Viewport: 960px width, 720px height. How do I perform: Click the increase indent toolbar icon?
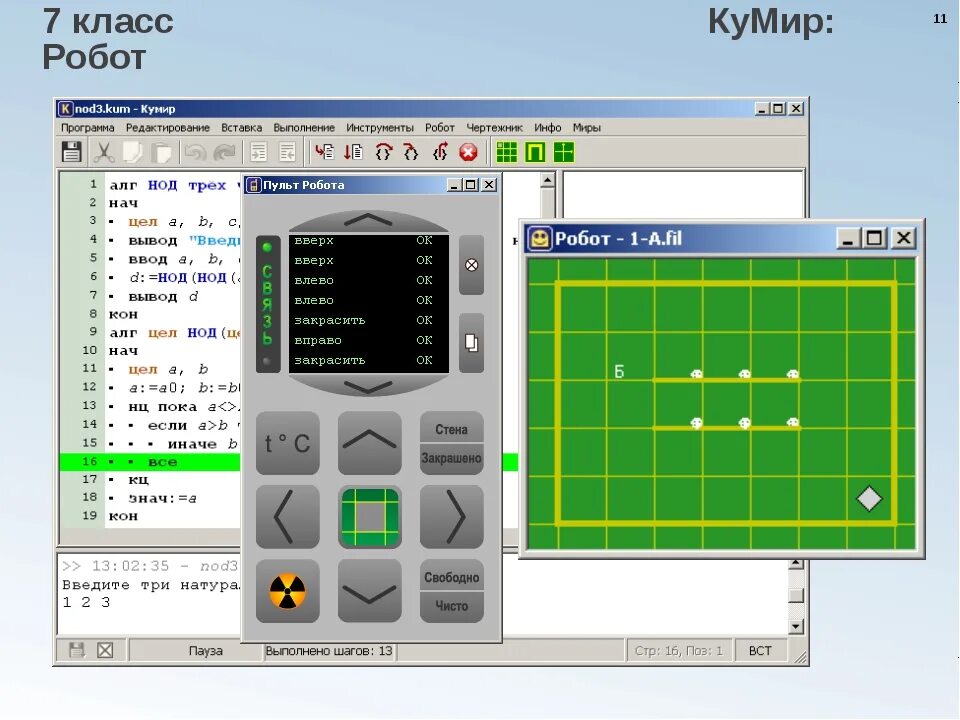pos(259,152)
